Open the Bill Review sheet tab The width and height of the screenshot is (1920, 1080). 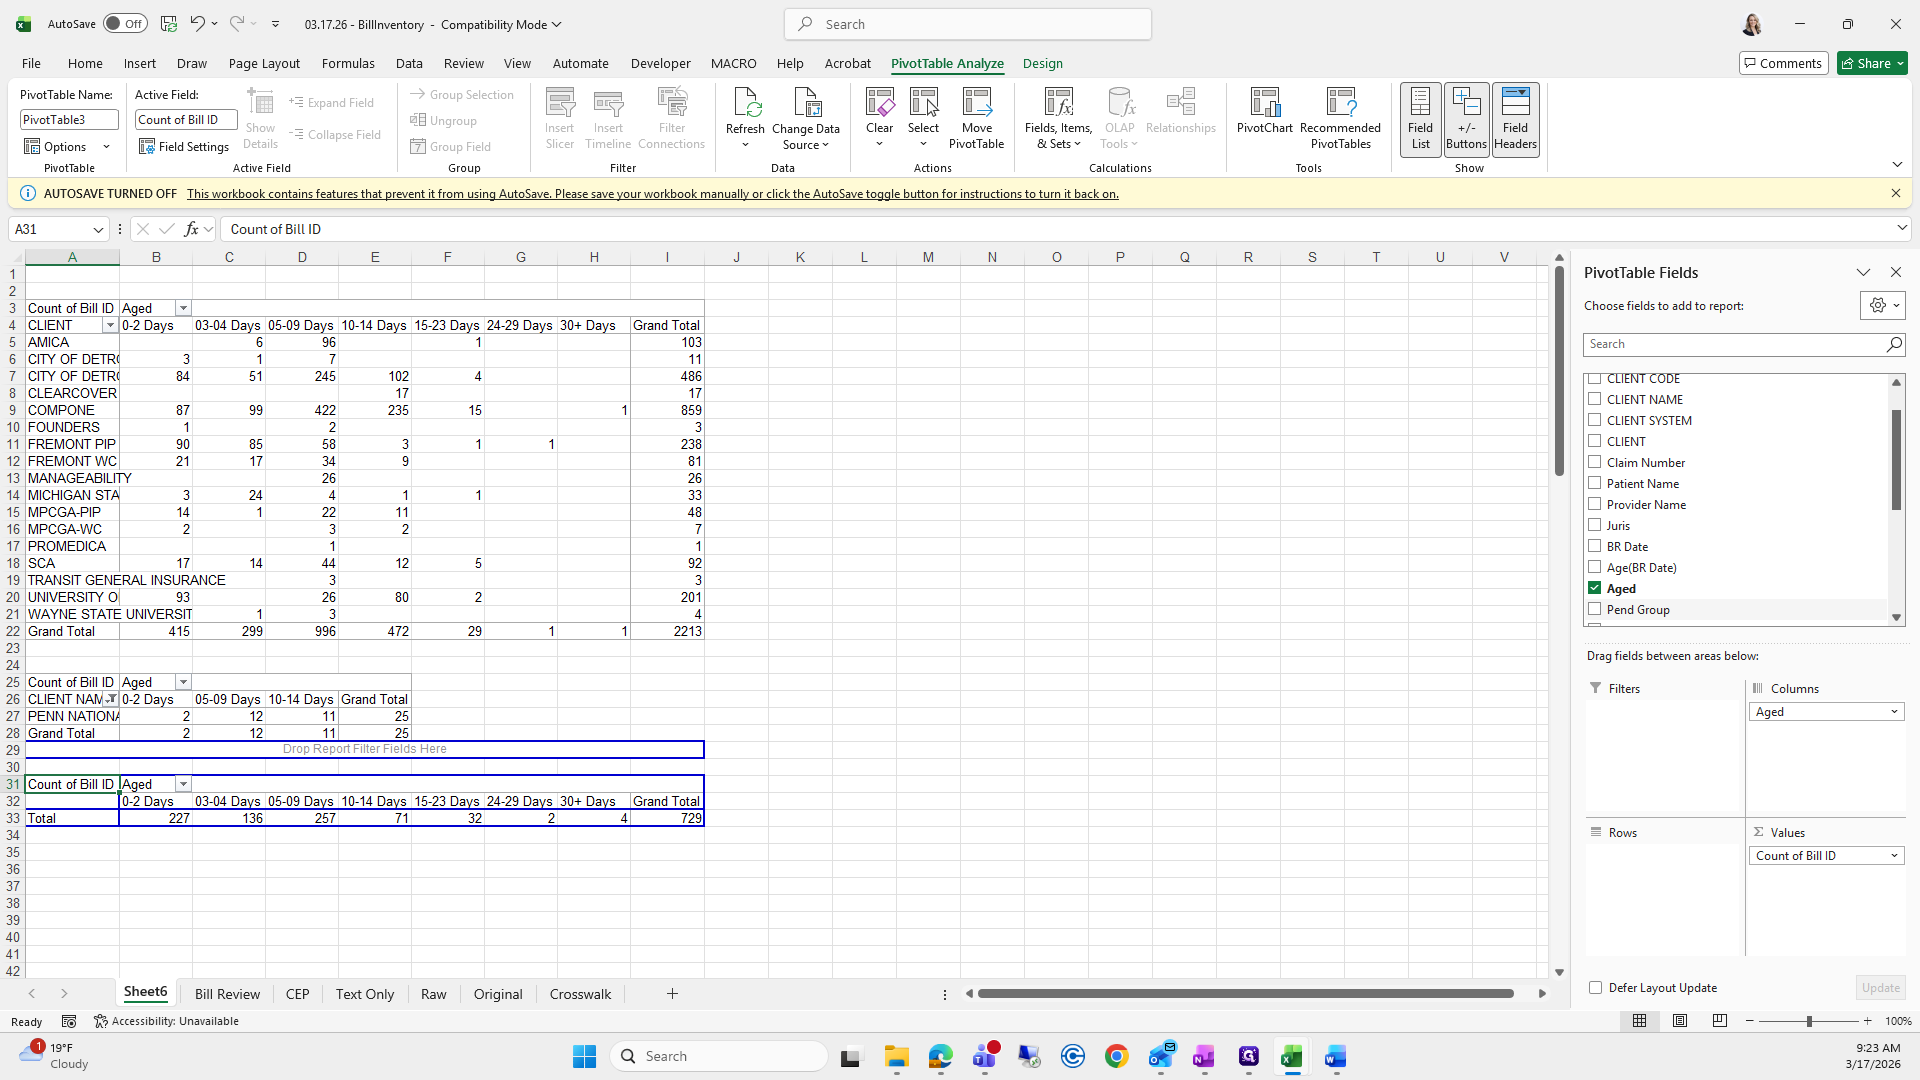227,994
